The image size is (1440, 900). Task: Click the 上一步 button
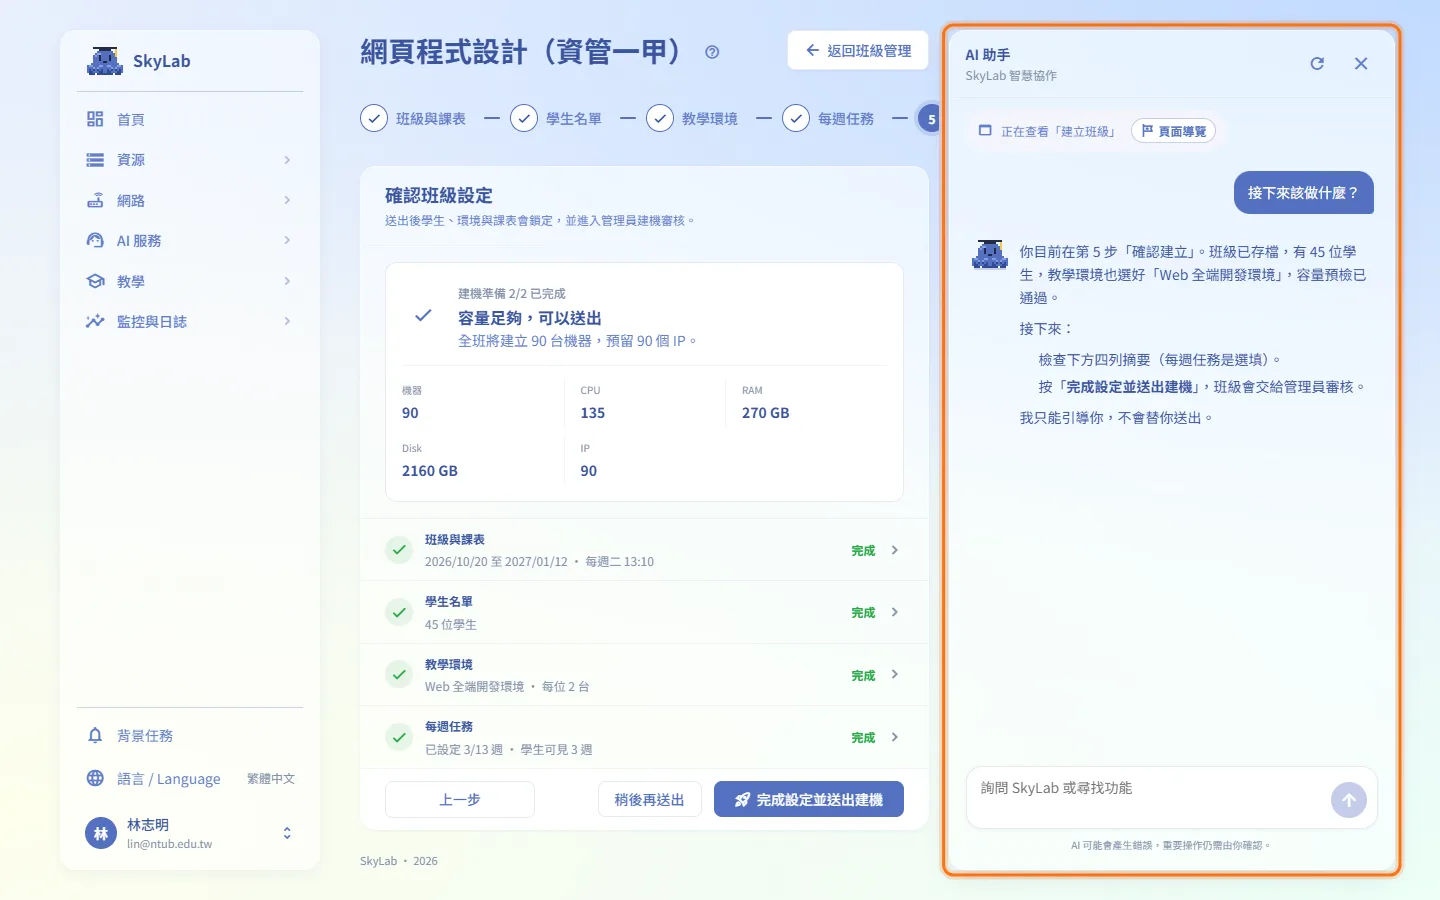(460, 799)
